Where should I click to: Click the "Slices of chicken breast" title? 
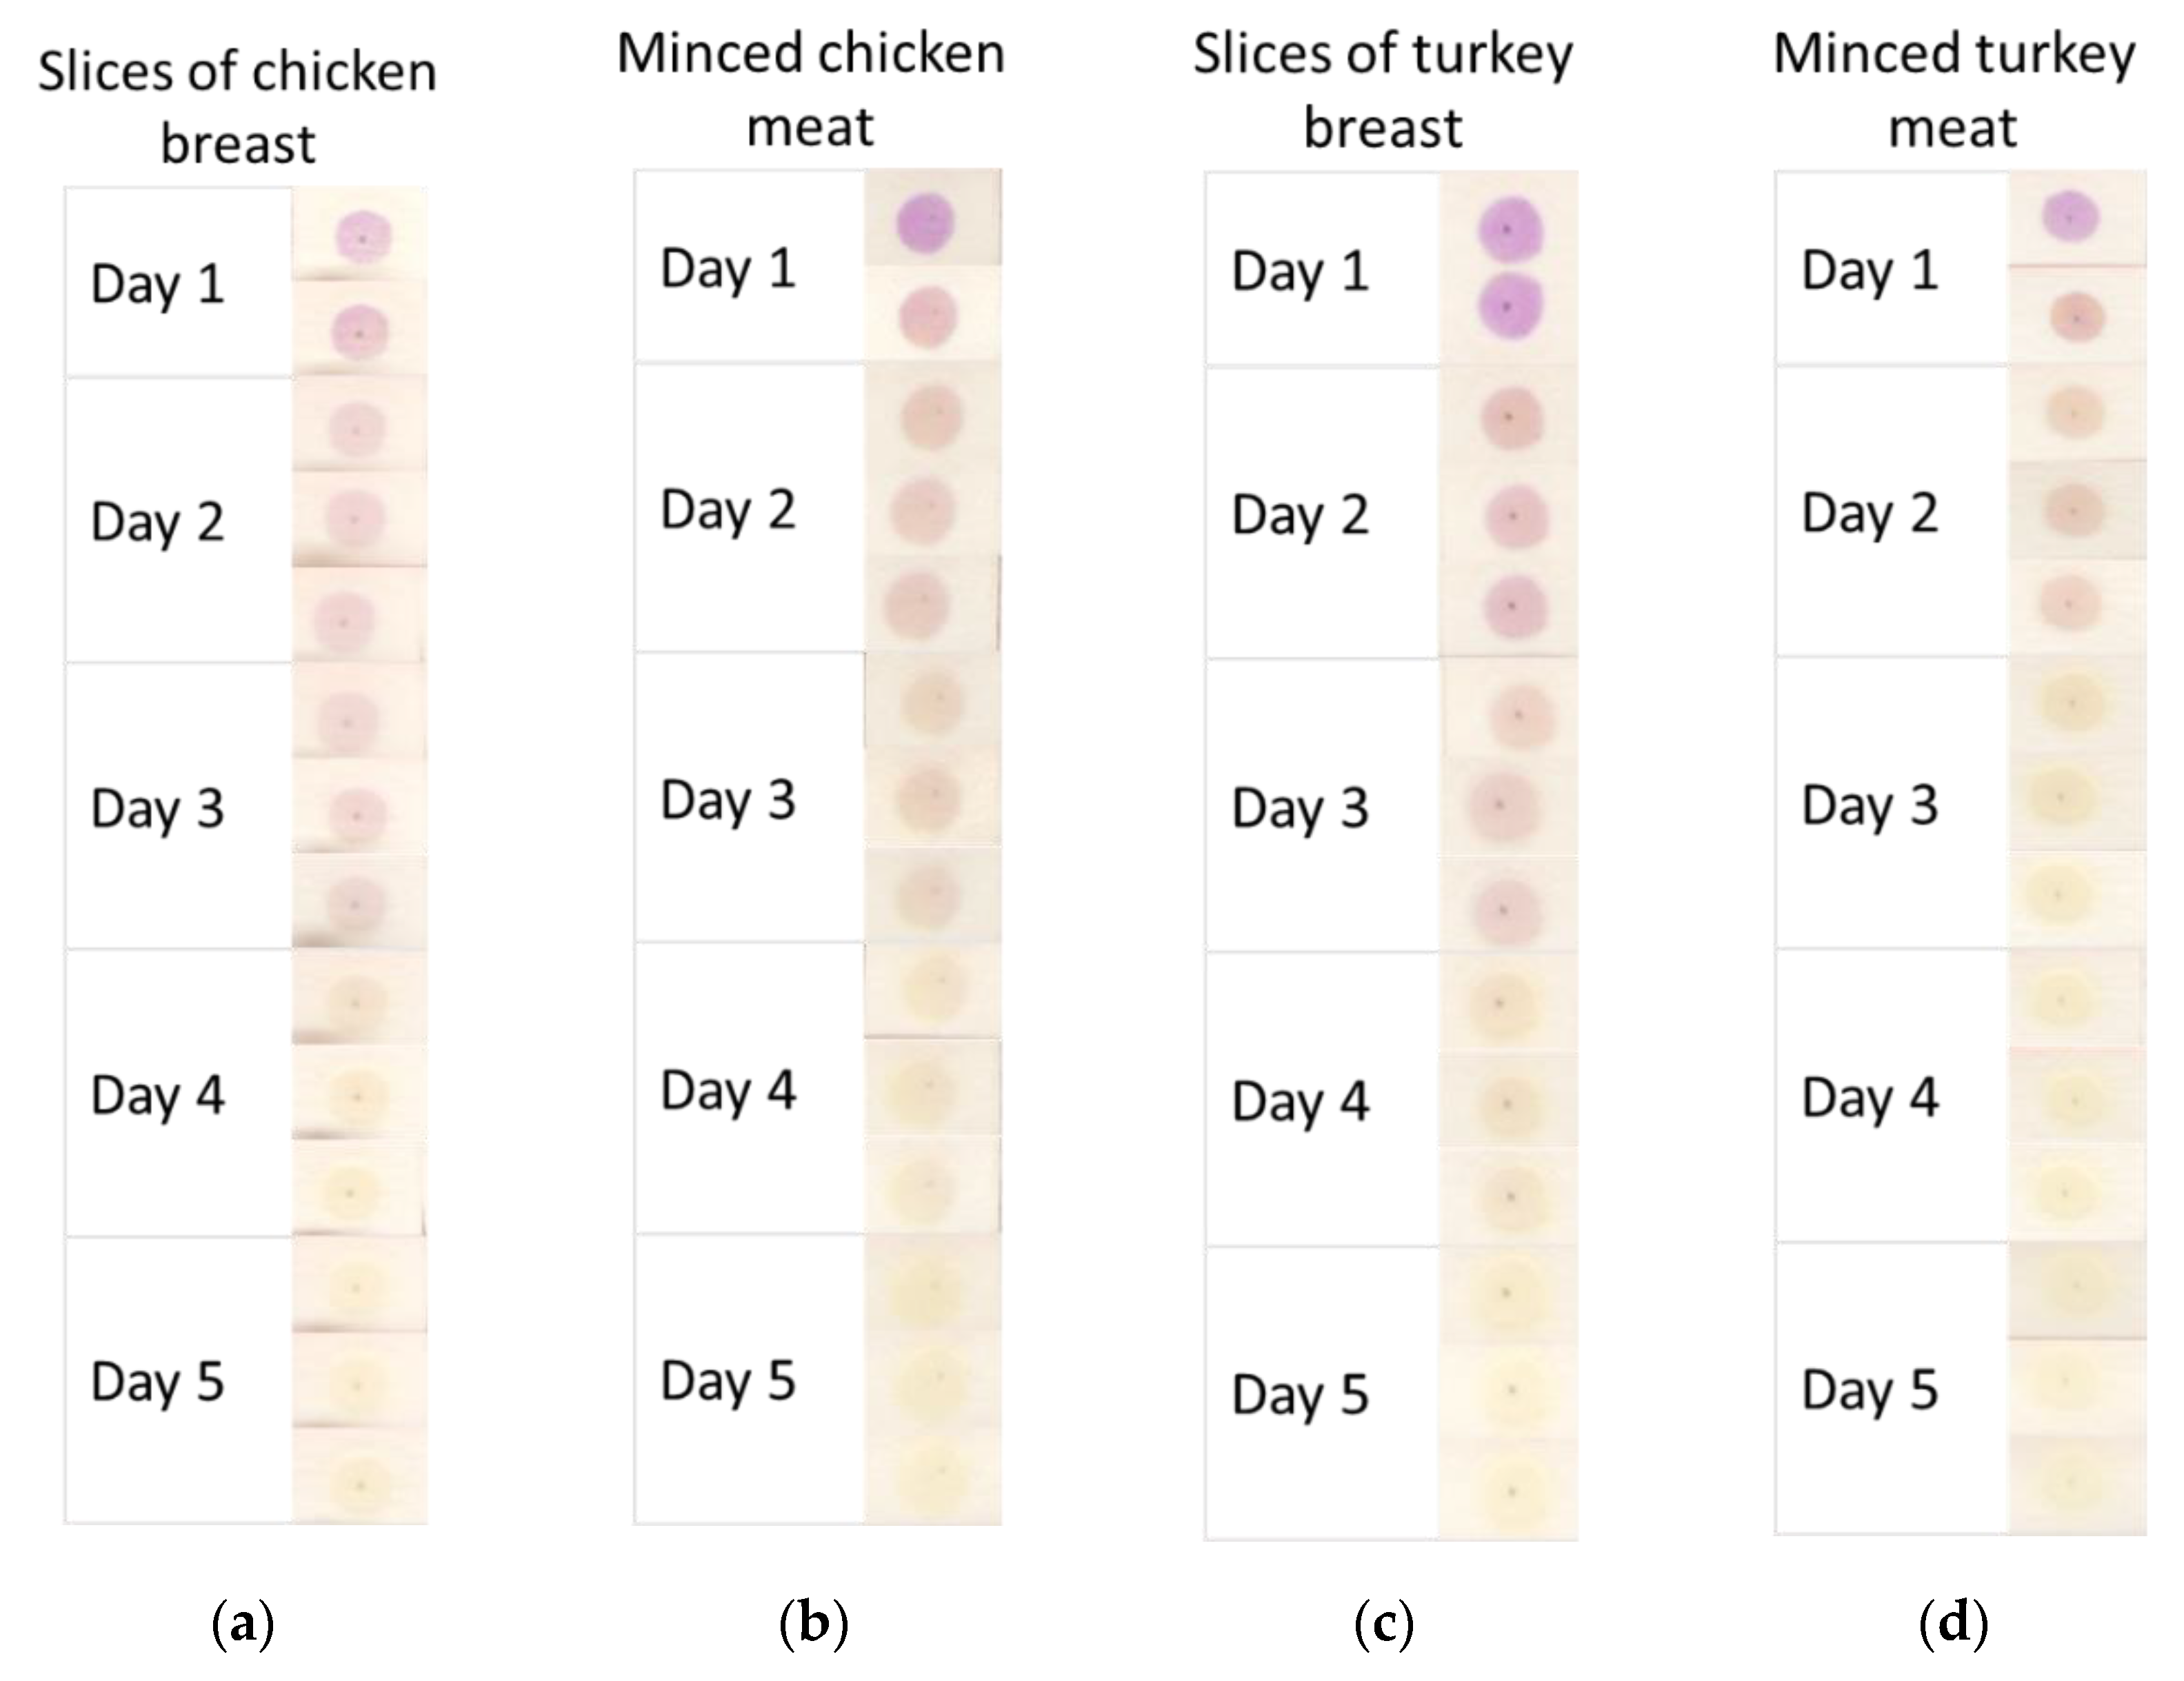238,107
